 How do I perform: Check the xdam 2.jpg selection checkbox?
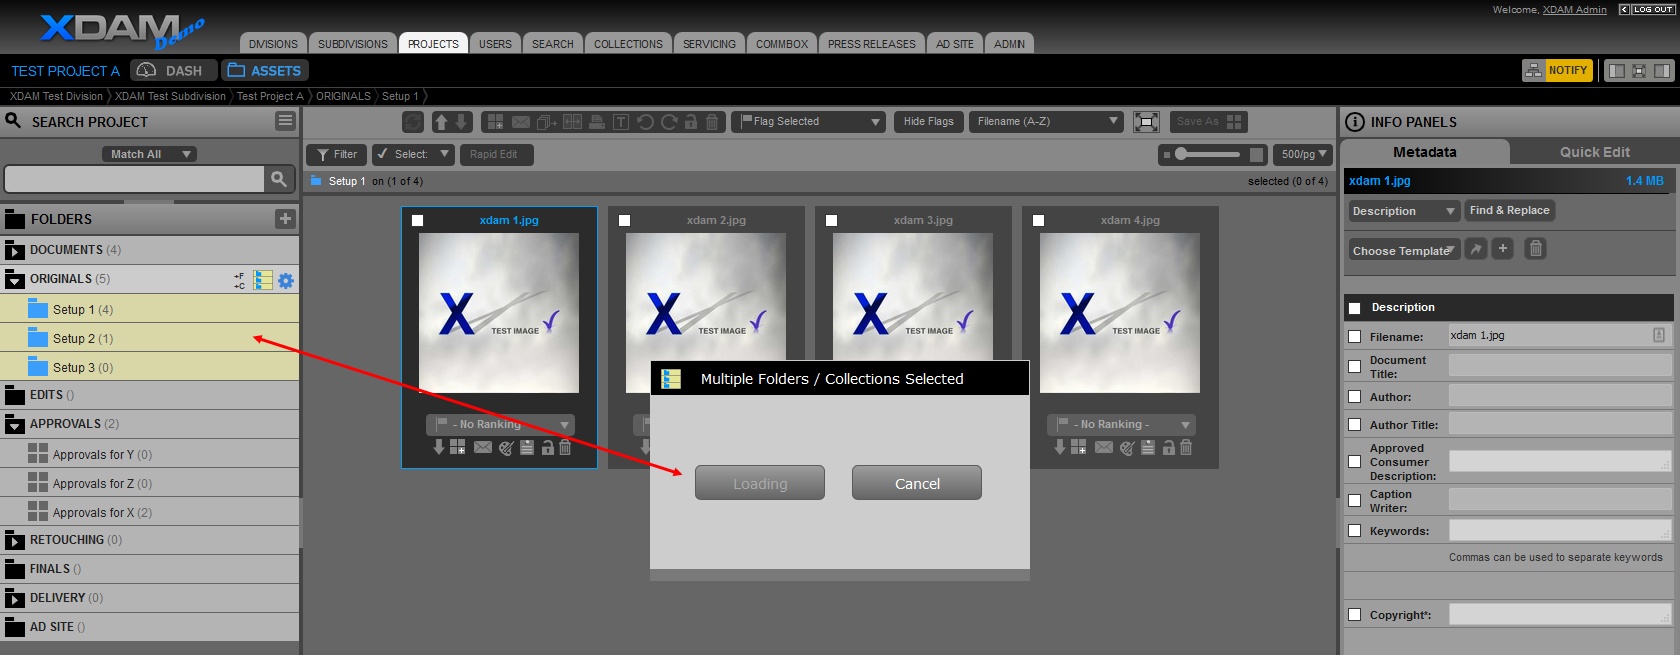point(624,221)
